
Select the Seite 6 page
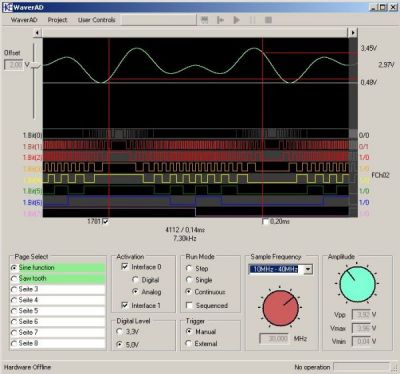point(58,322)
